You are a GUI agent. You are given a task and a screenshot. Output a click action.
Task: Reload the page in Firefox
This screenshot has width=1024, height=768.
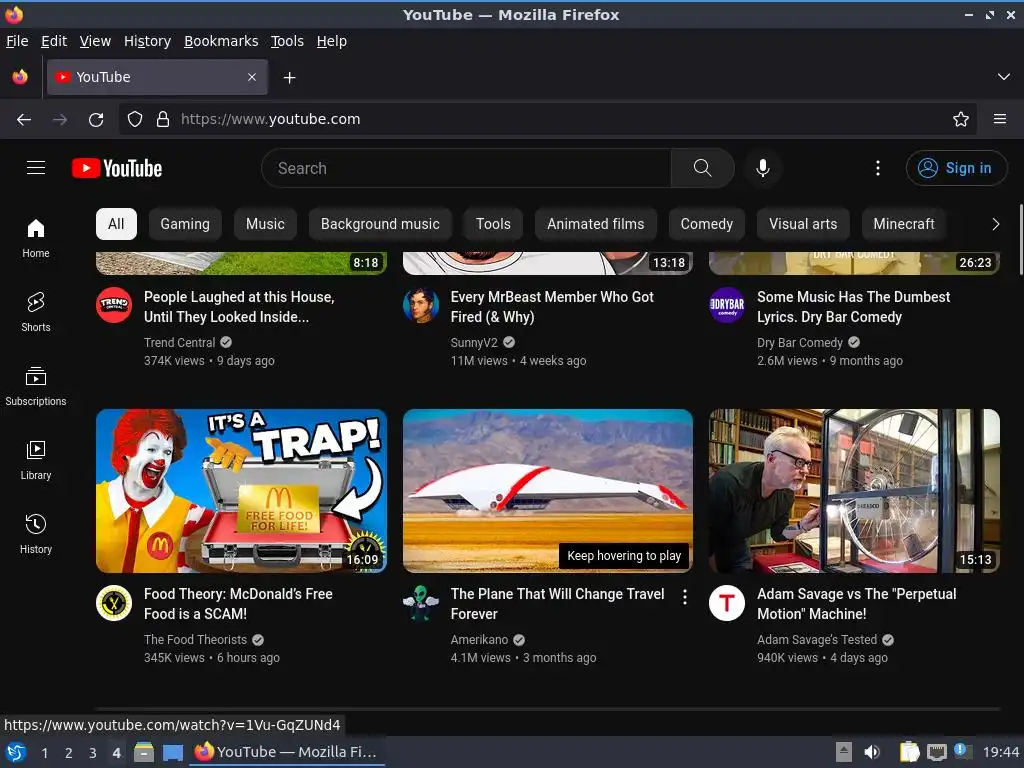[x=96, y=120]
